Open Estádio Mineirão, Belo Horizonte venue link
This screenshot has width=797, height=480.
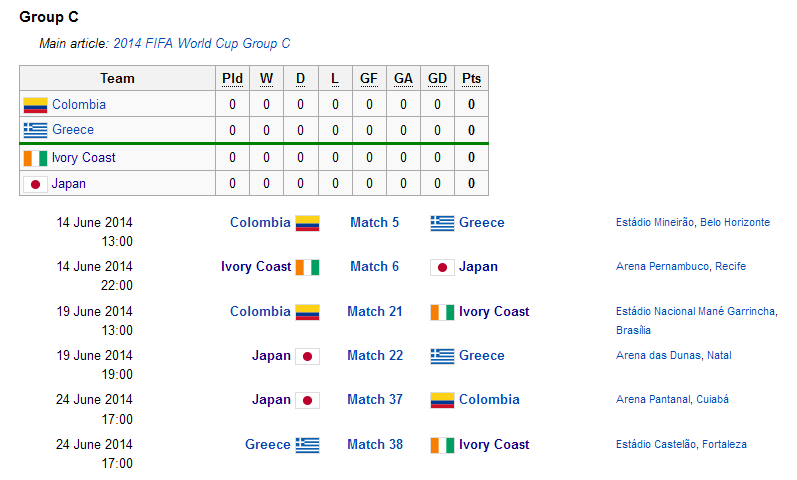[692, 222]
